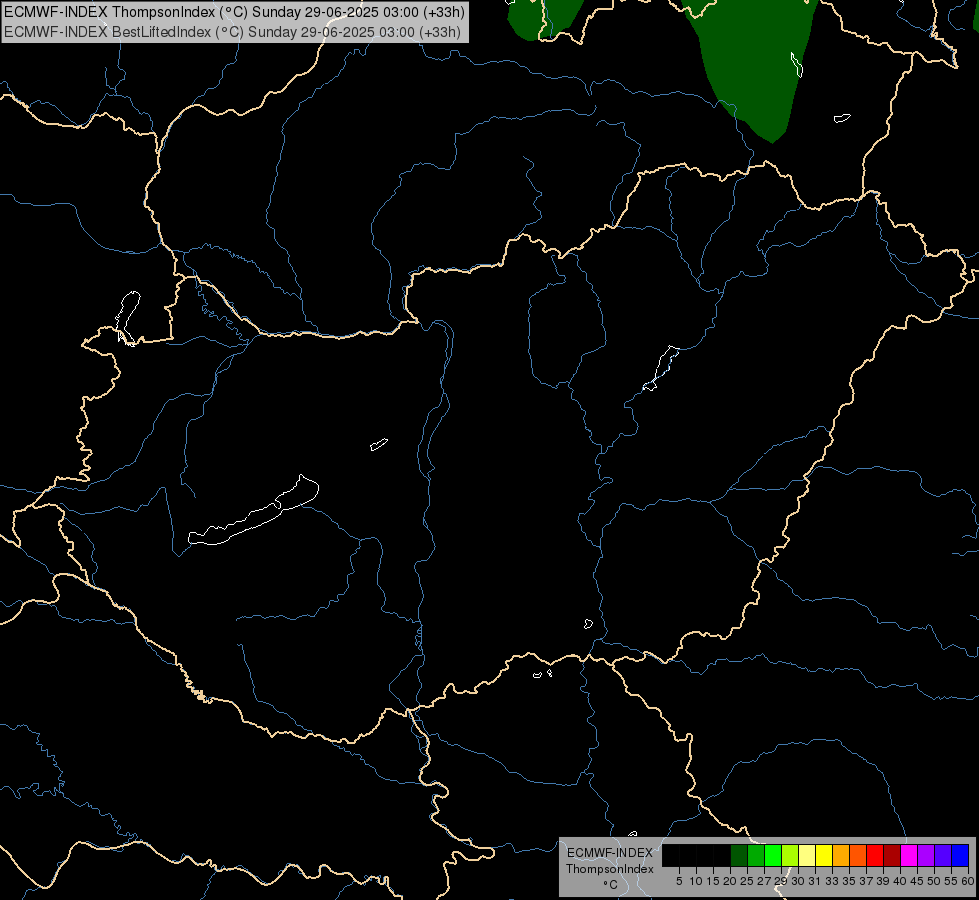Click the legend tick value 40
This screenshot has height=900, width=979.
pyautogui.click(x=900, y=881)
